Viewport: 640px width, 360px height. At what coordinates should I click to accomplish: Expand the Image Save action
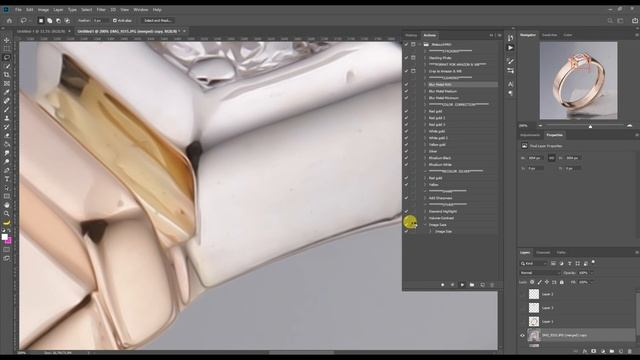(x=425, y=225)
